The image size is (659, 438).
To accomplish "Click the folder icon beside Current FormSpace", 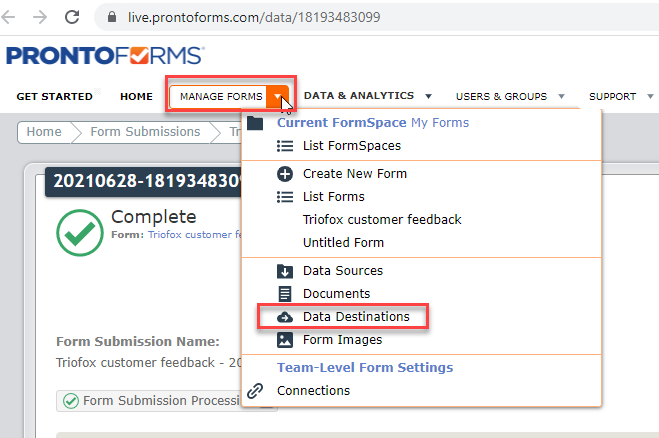I will (255, 123).
